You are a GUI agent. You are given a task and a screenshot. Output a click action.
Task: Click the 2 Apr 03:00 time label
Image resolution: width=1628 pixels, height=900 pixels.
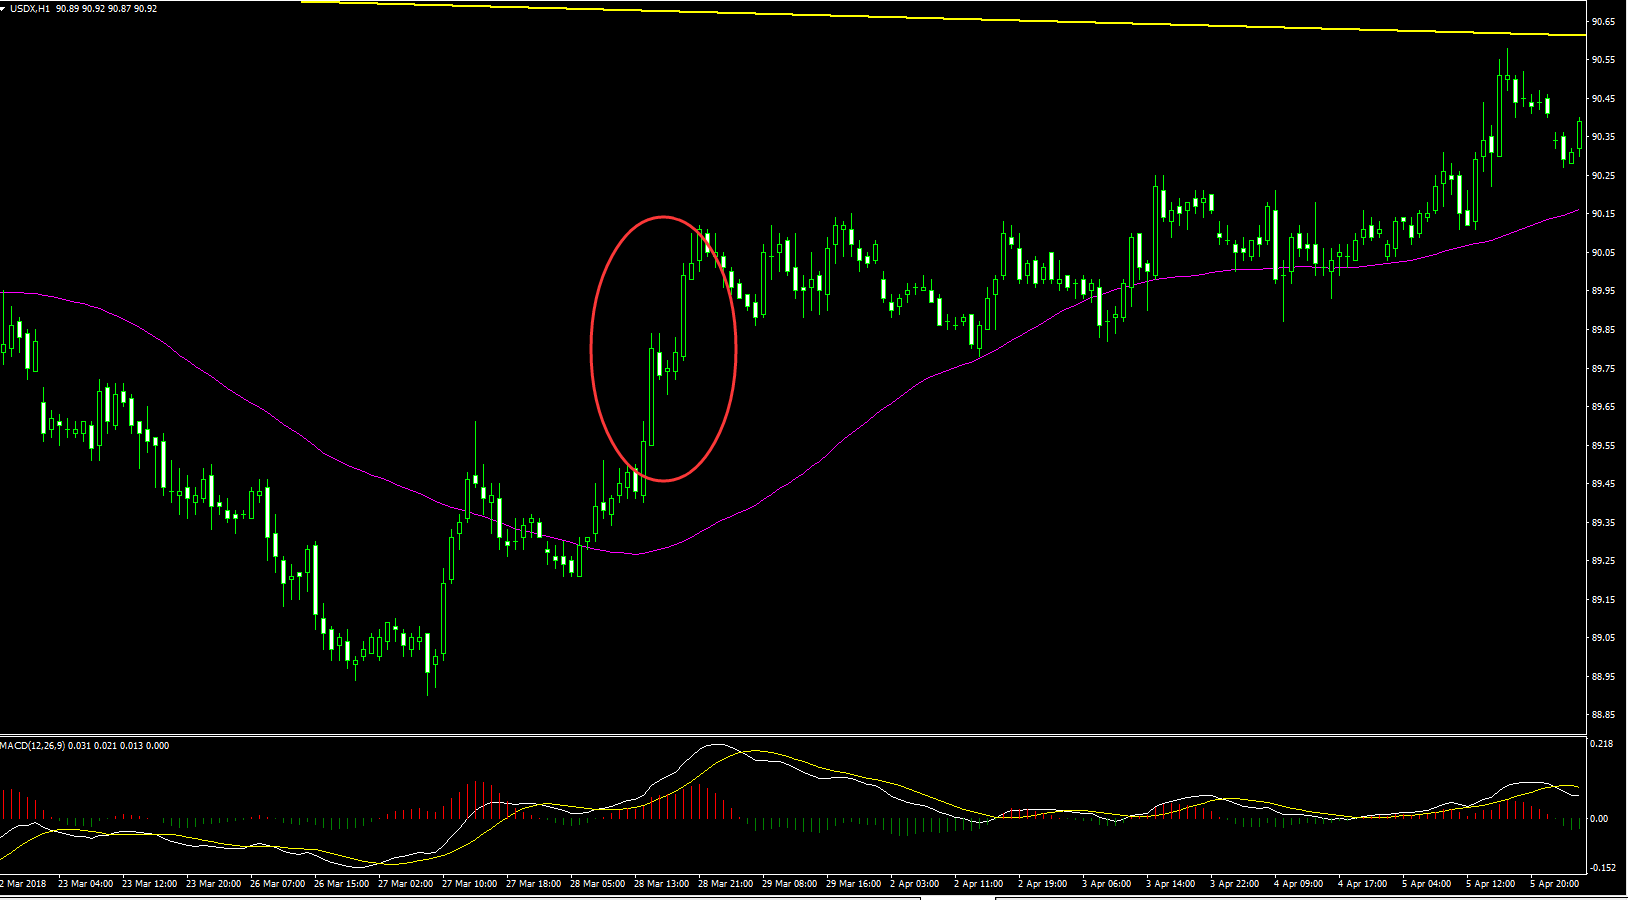(x=914, y=884)
